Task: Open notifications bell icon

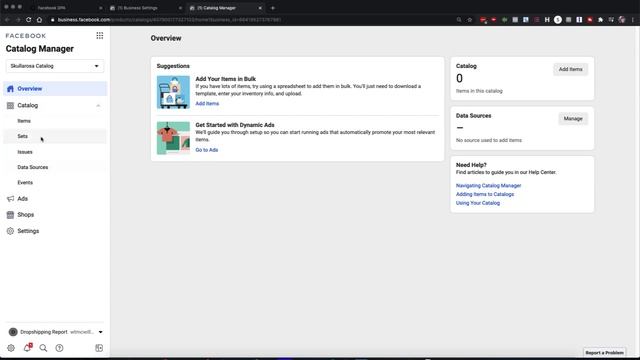Action: [x=27, y=348]
